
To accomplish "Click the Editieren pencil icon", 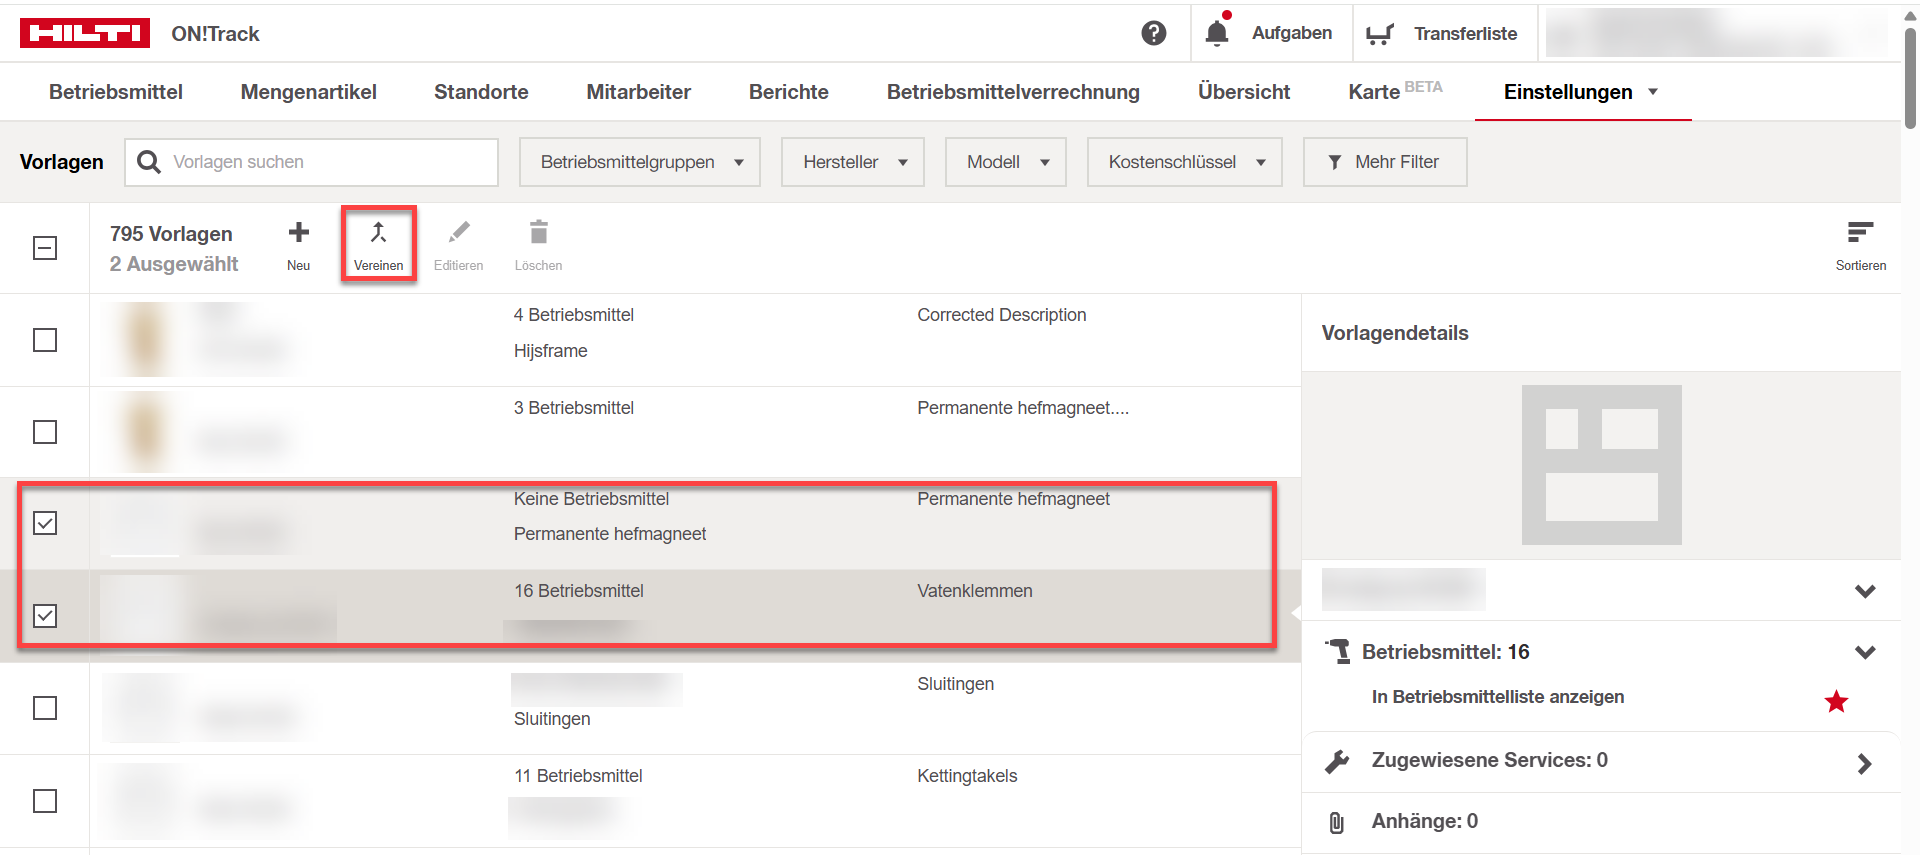I will point(458,234).
